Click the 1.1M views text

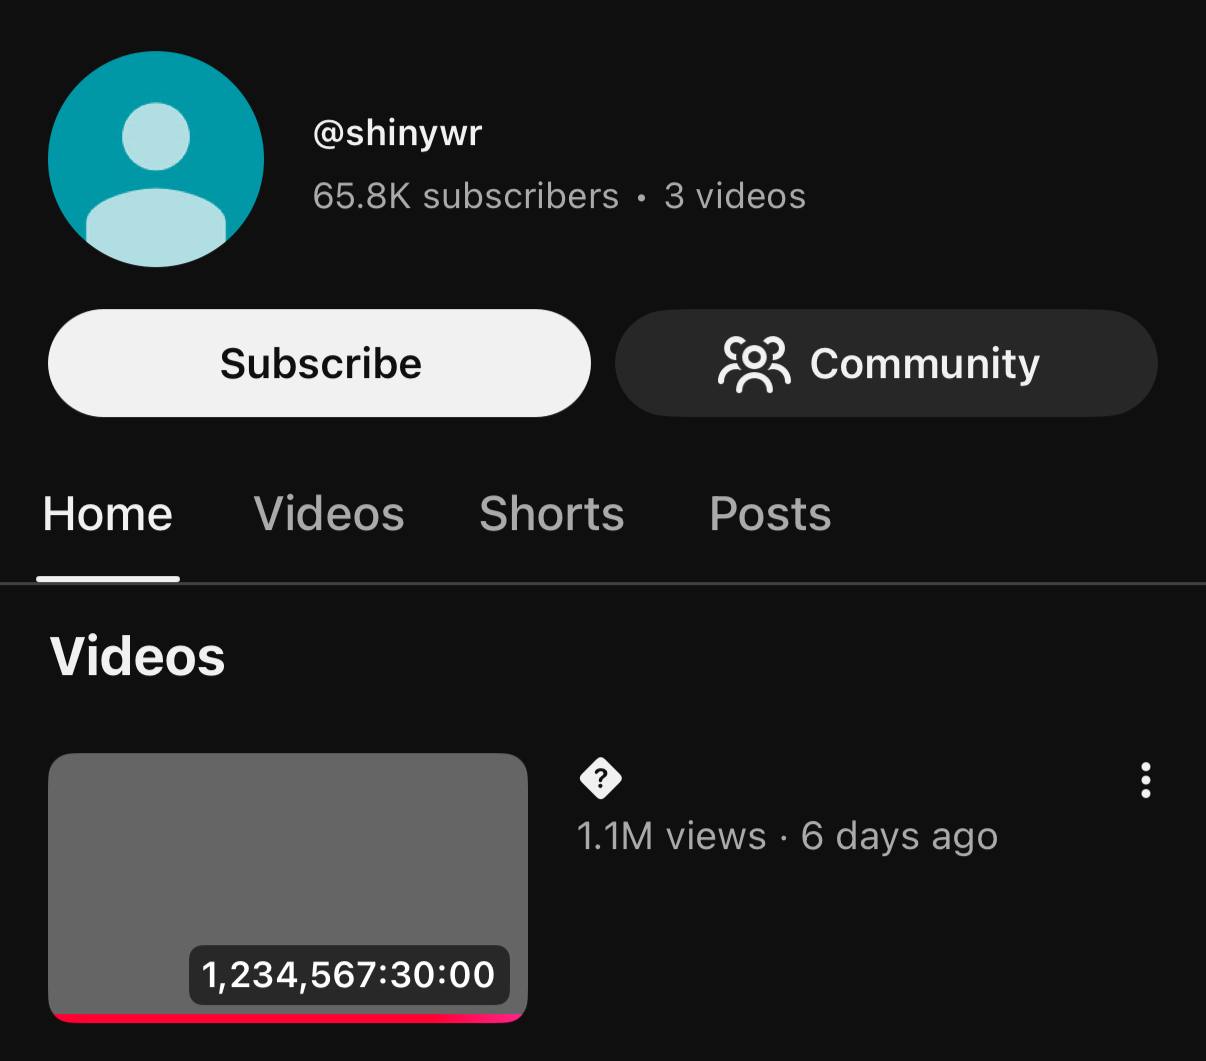click(x=668, y=836)
